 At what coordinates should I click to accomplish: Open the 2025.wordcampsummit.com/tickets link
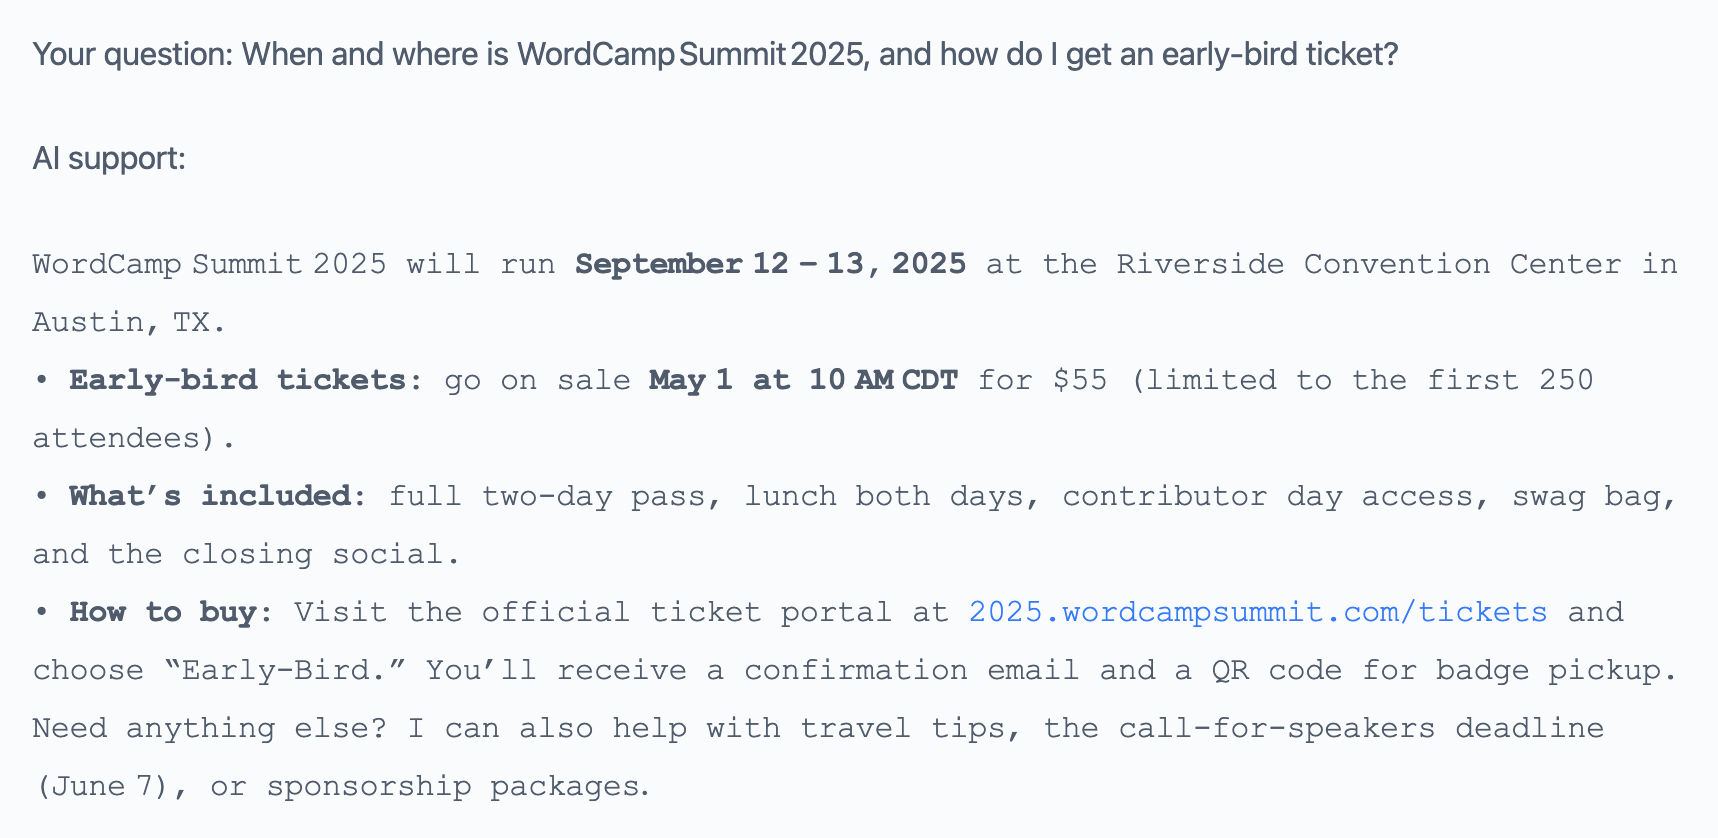[1257, 612]
